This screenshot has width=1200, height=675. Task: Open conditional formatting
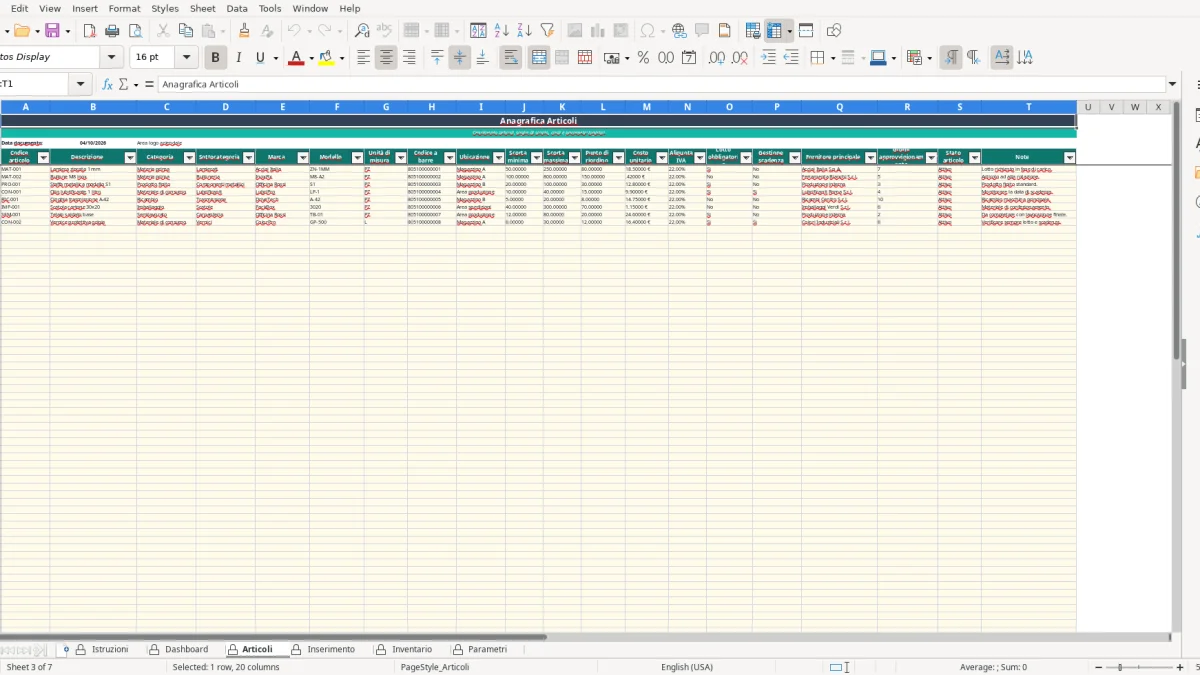coord(913,58)
